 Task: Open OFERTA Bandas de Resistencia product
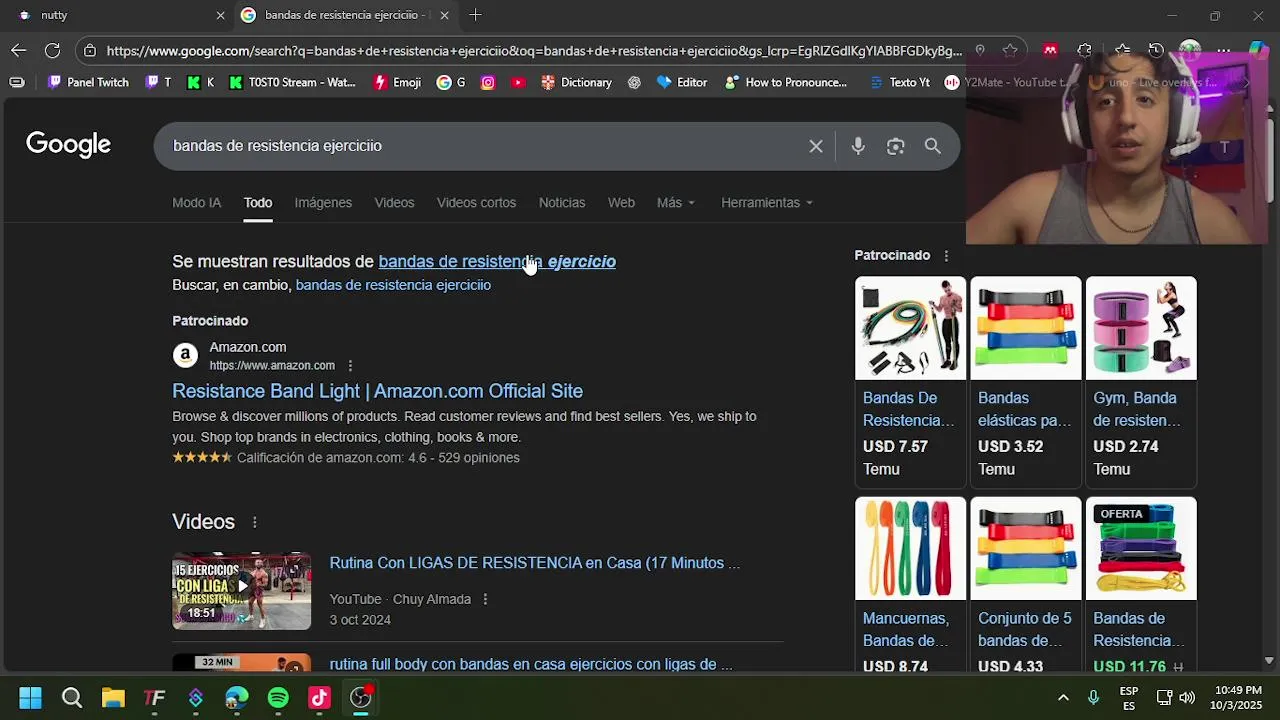tap(1141, 585)
